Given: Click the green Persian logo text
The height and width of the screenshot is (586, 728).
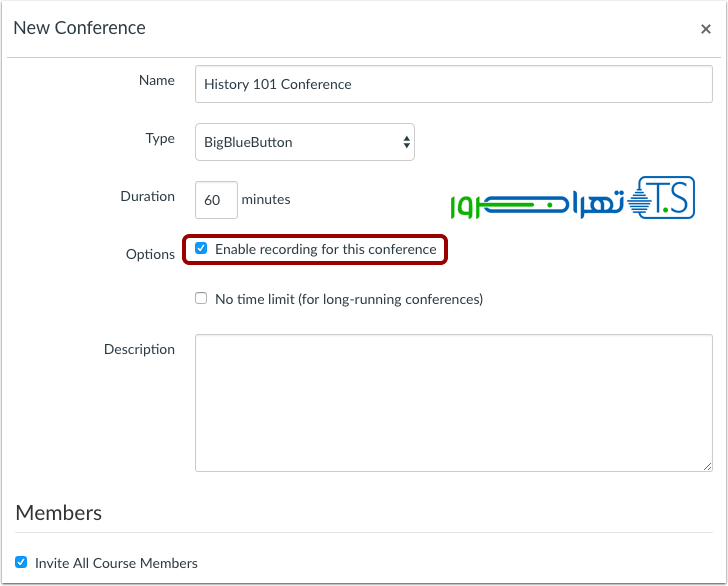Looking at the screenshot, I should click(535, 204).
